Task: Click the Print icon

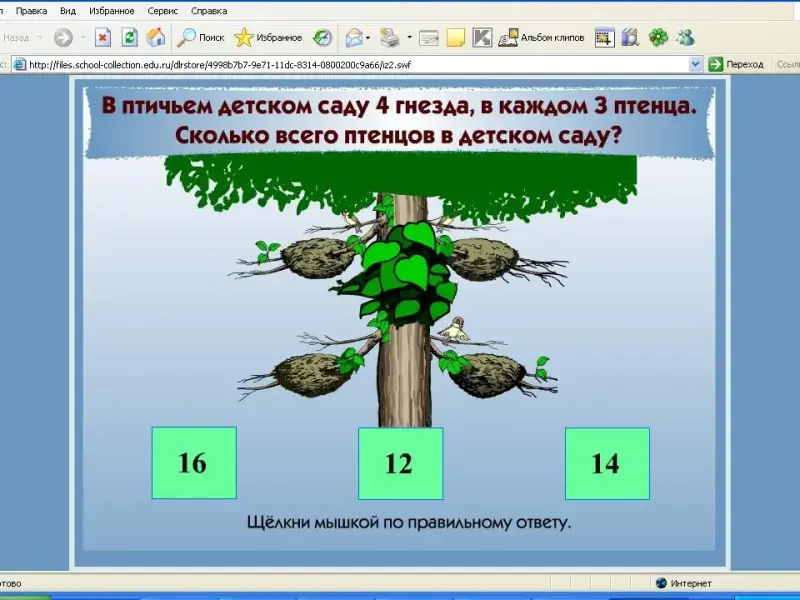Action: click(x=390, y=38)
